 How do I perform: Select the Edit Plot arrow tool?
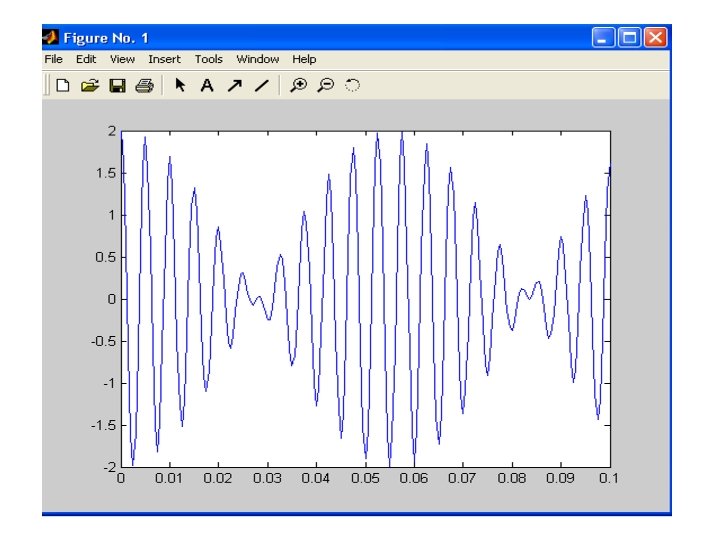pos(180,85)
